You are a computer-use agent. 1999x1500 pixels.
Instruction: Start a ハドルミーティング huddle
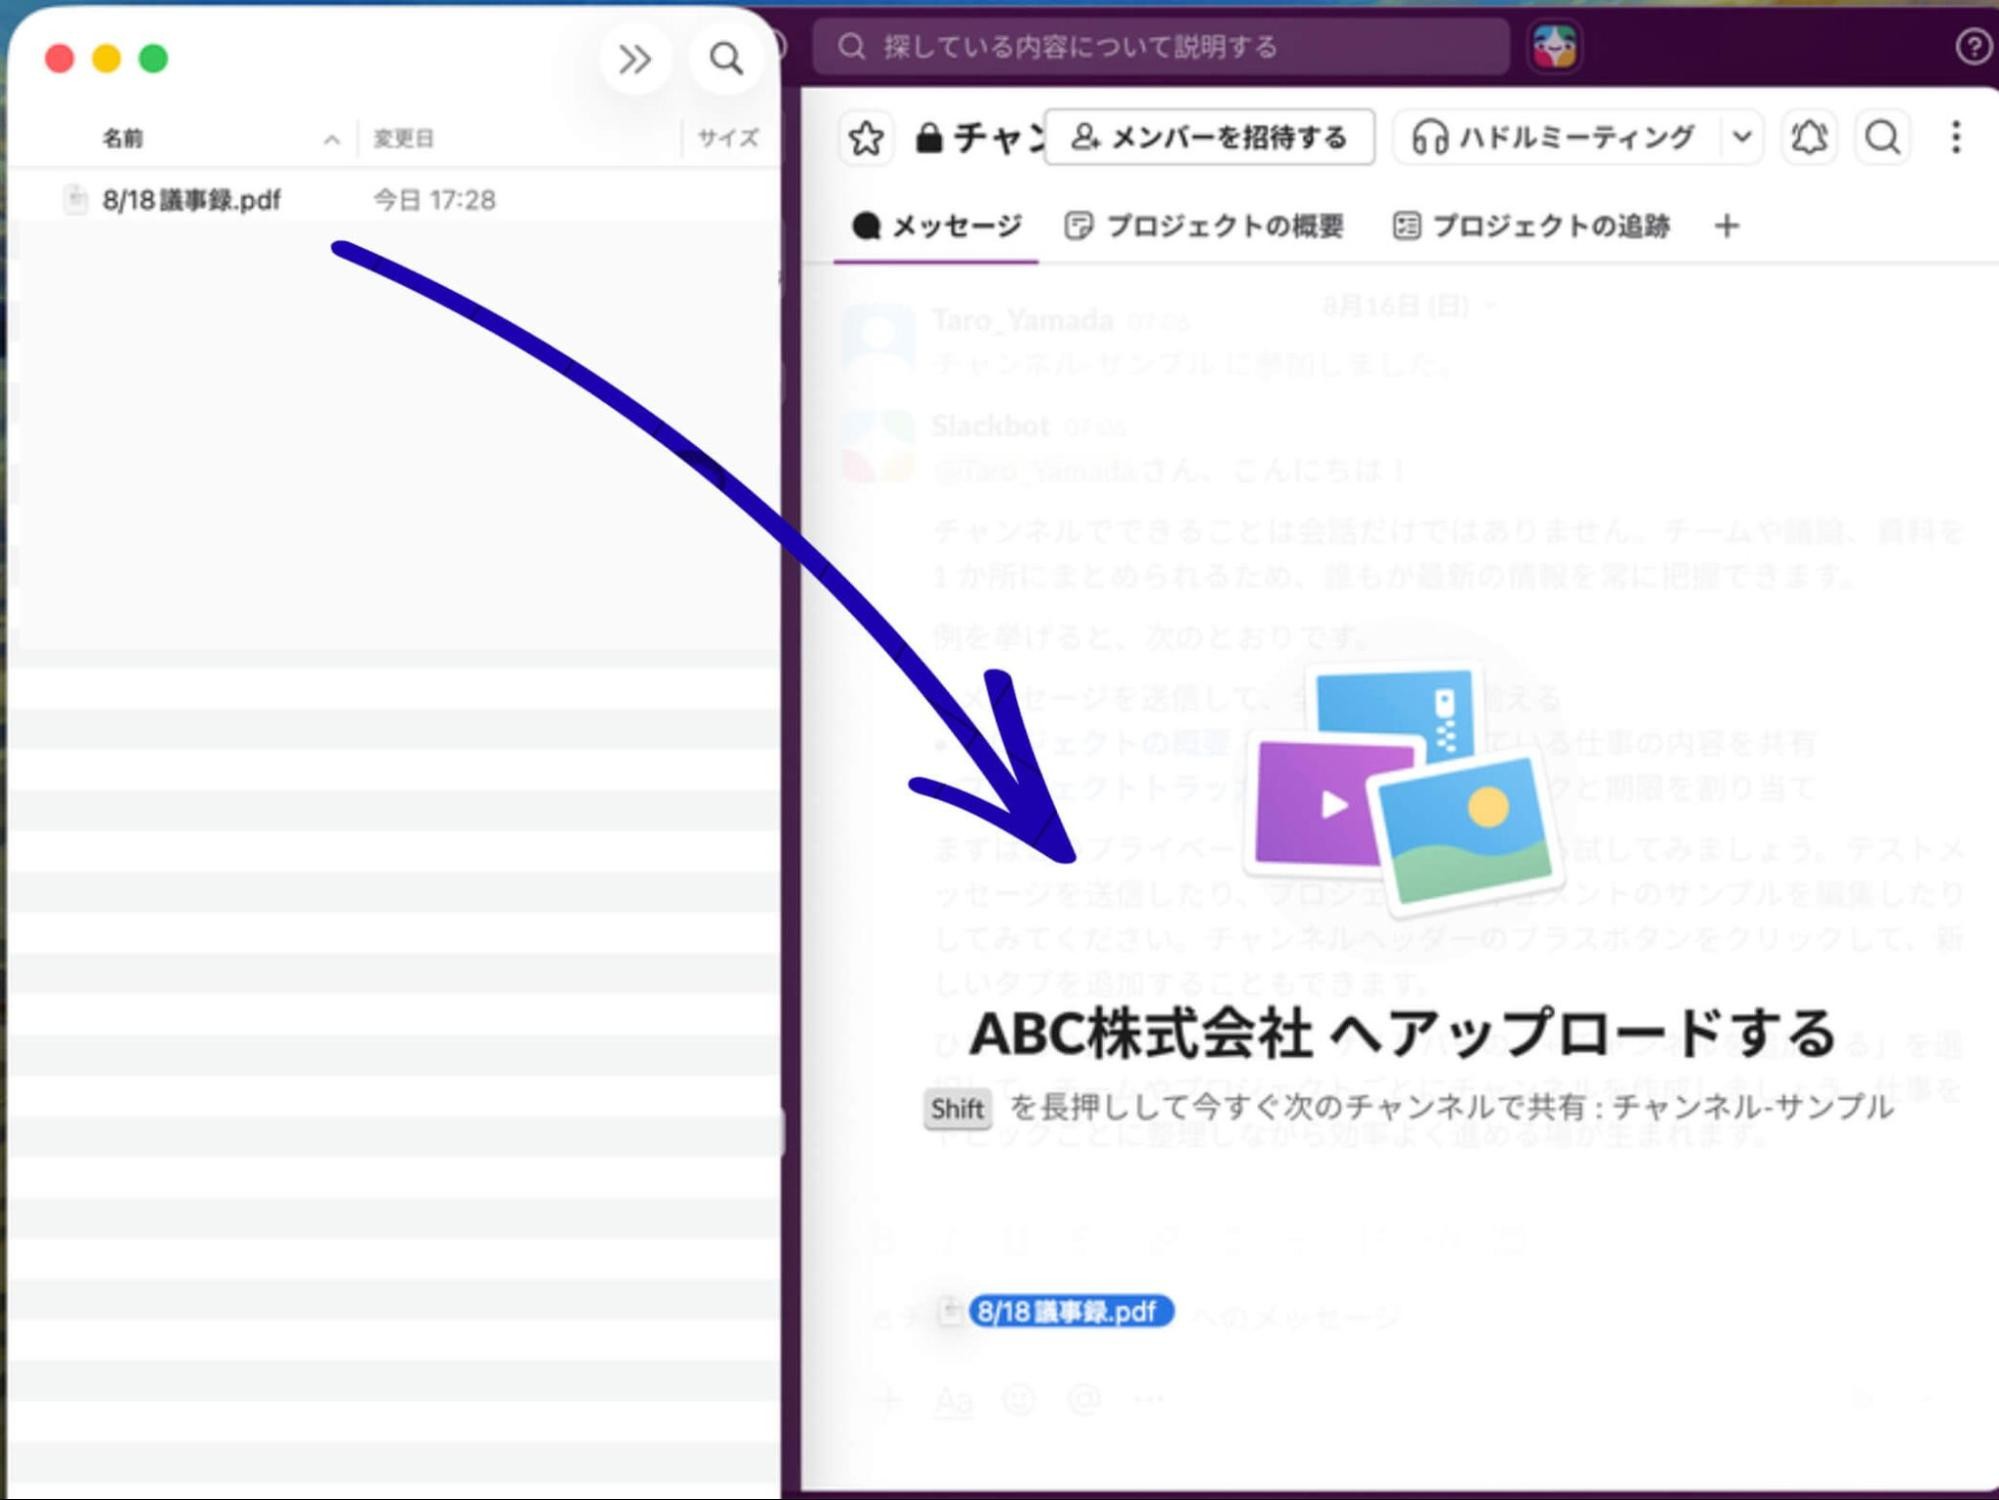pos(1556,137)
